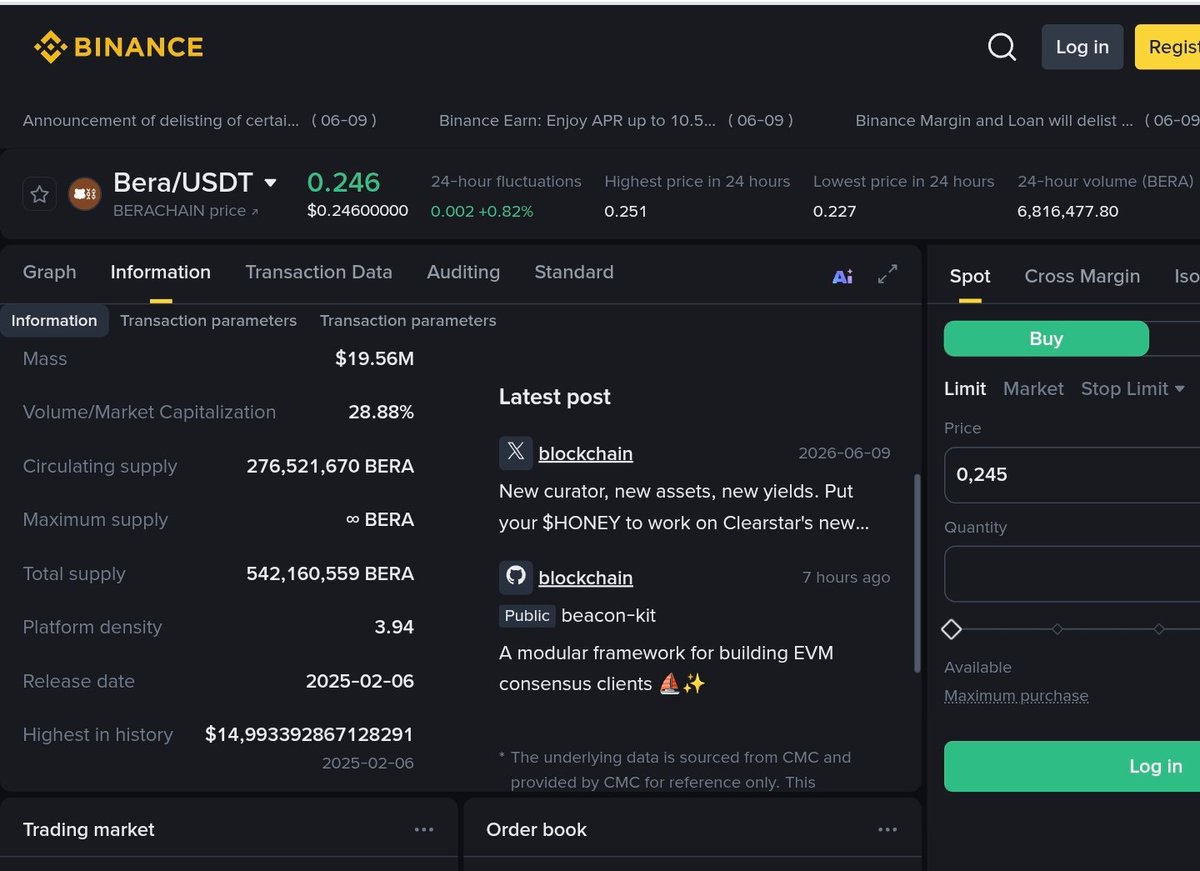Image resolution: width=1200 pixels, height=871 pixels.
Task: Click the X social icon next to blockchain
Action: point(515,452)
